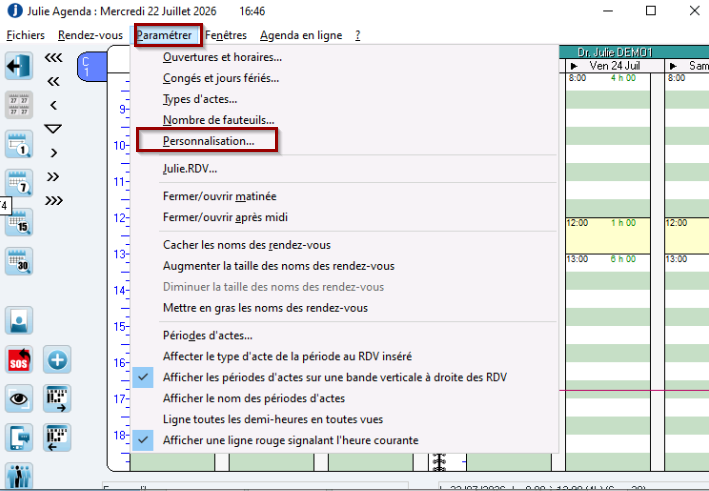Go to previous with single left arrow
The width and height of the screenshot is (709, 491).
pos(53,105)
